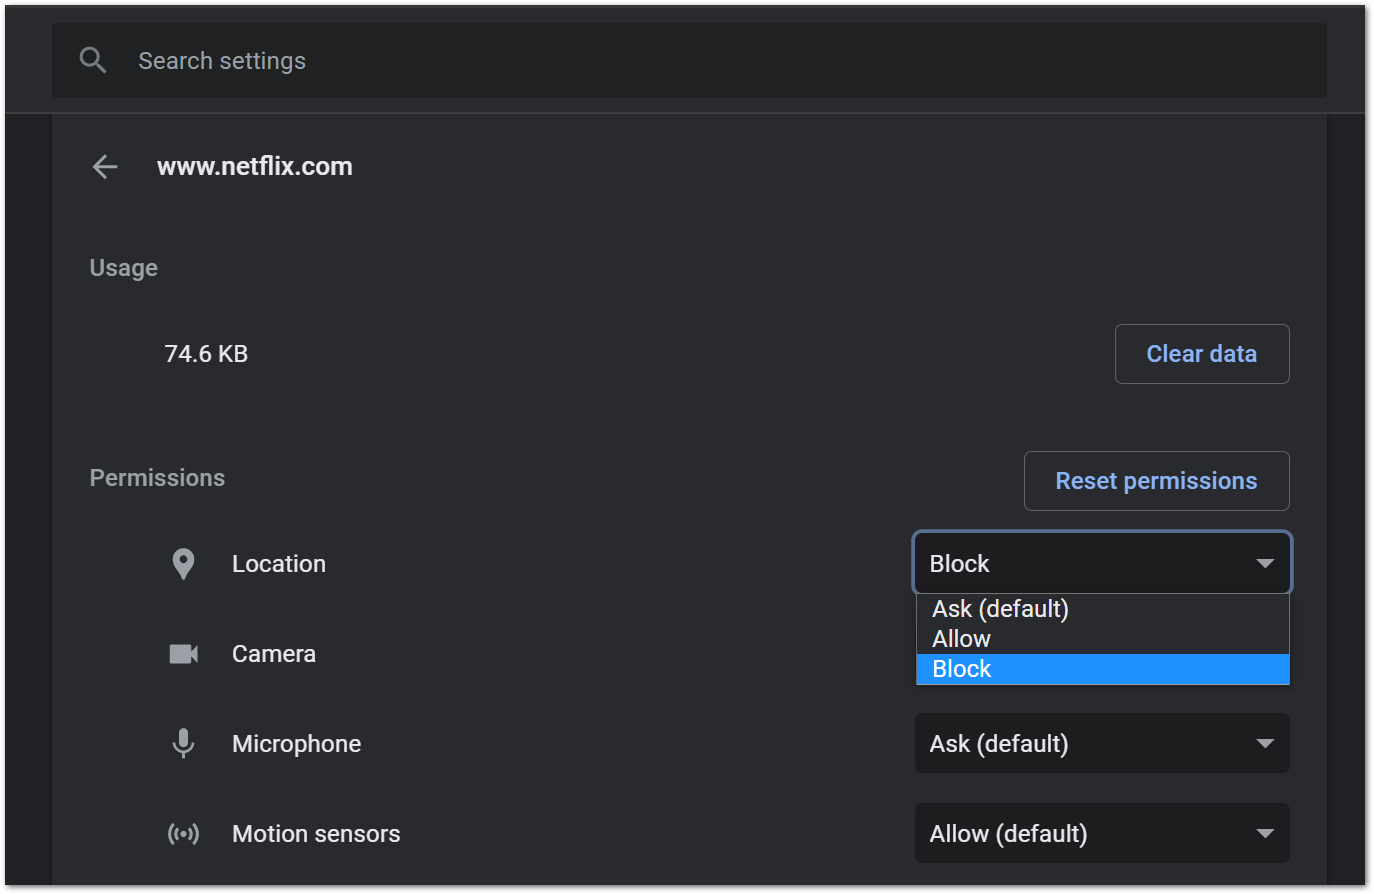Click the Camera label text
The height and width of the screenshot is (894, 1374).
click(274, 654)
